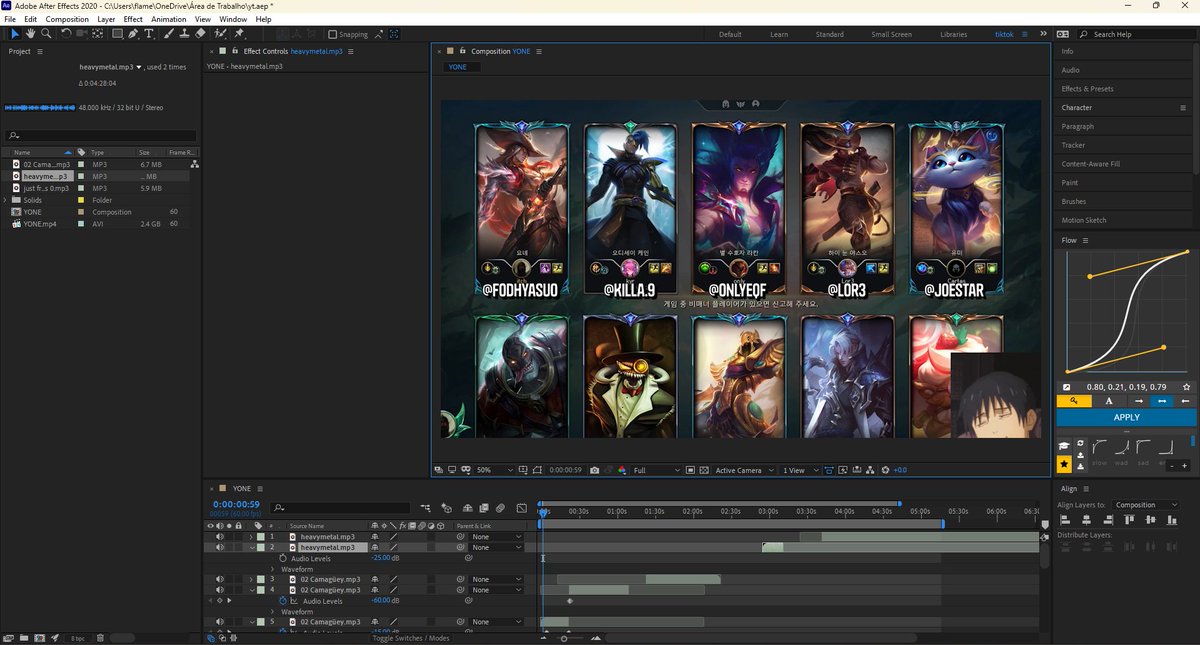Screen dimensions: 1200x645
Task: Open the Animation menu
Action: (168, 19)
